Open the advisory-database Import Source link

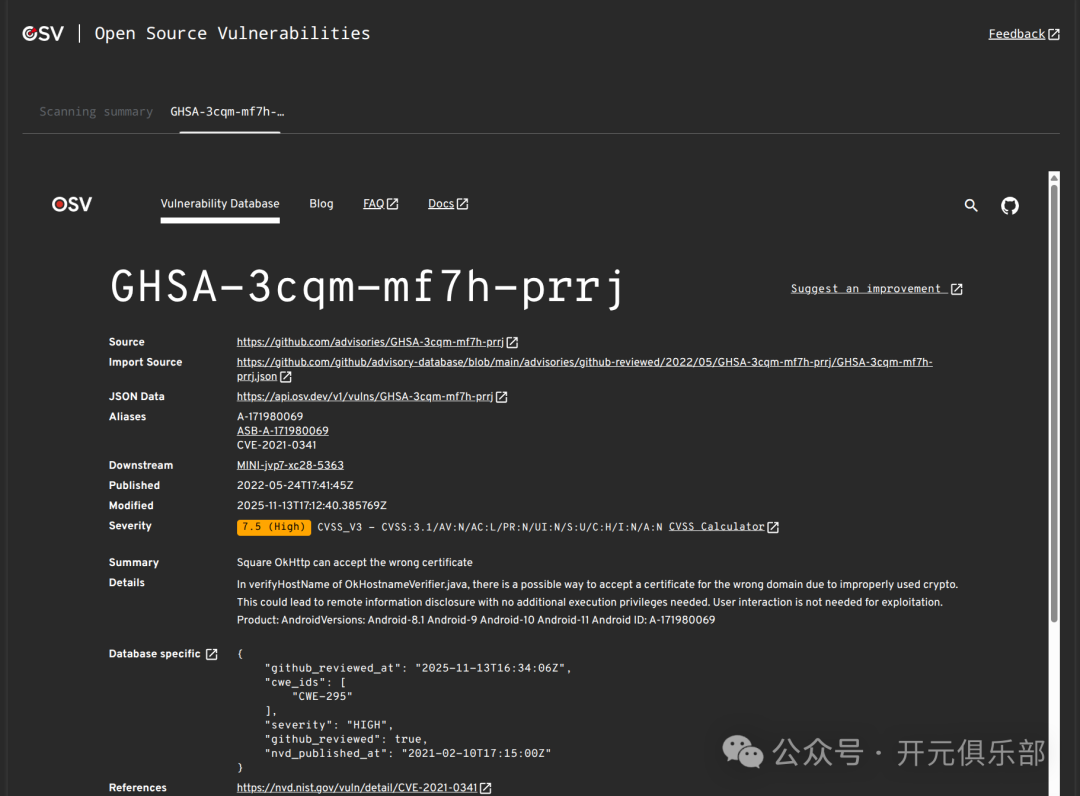[x=584, y=369]
